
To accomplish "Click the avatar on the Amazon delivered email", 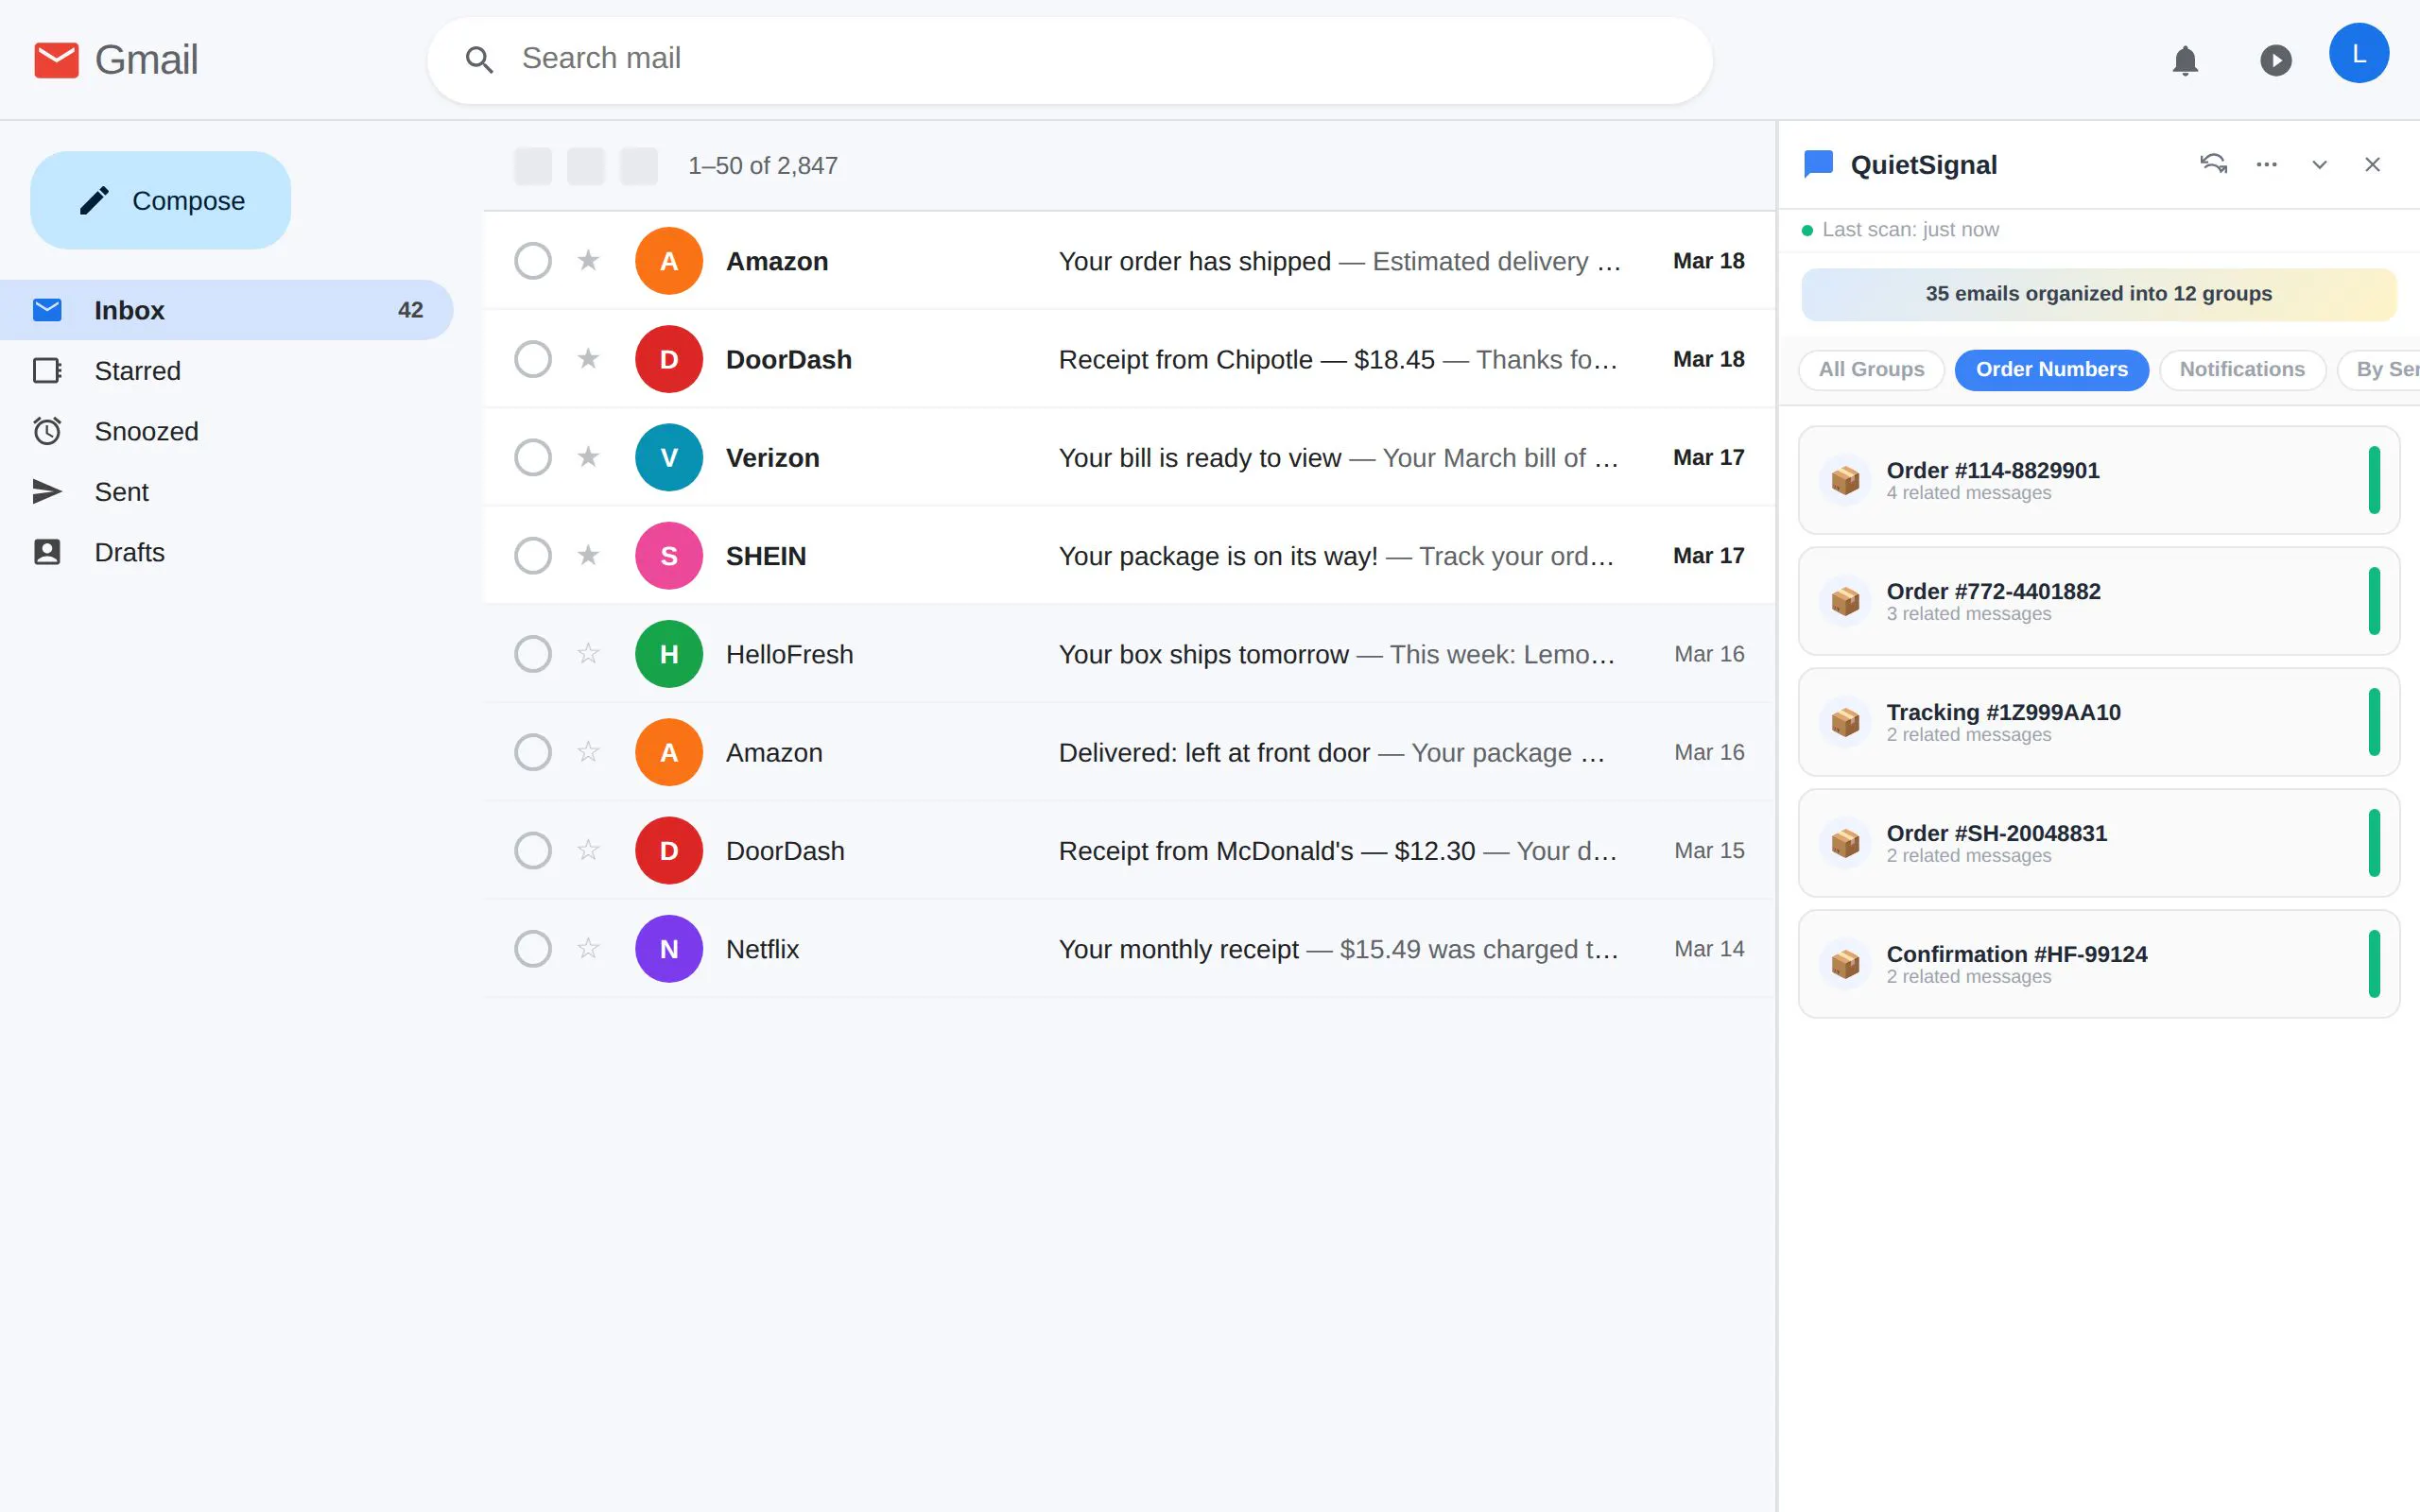I will [669, 752].
